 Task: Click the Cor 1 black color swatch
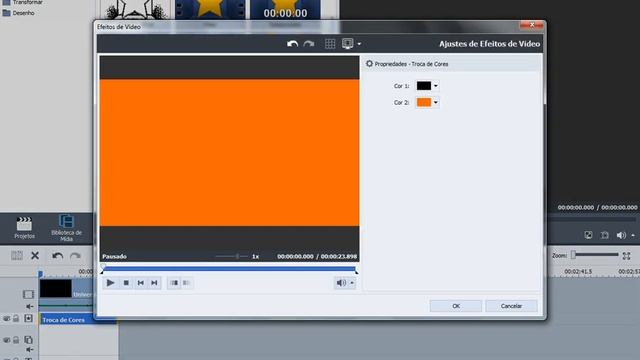pos(424,86)
